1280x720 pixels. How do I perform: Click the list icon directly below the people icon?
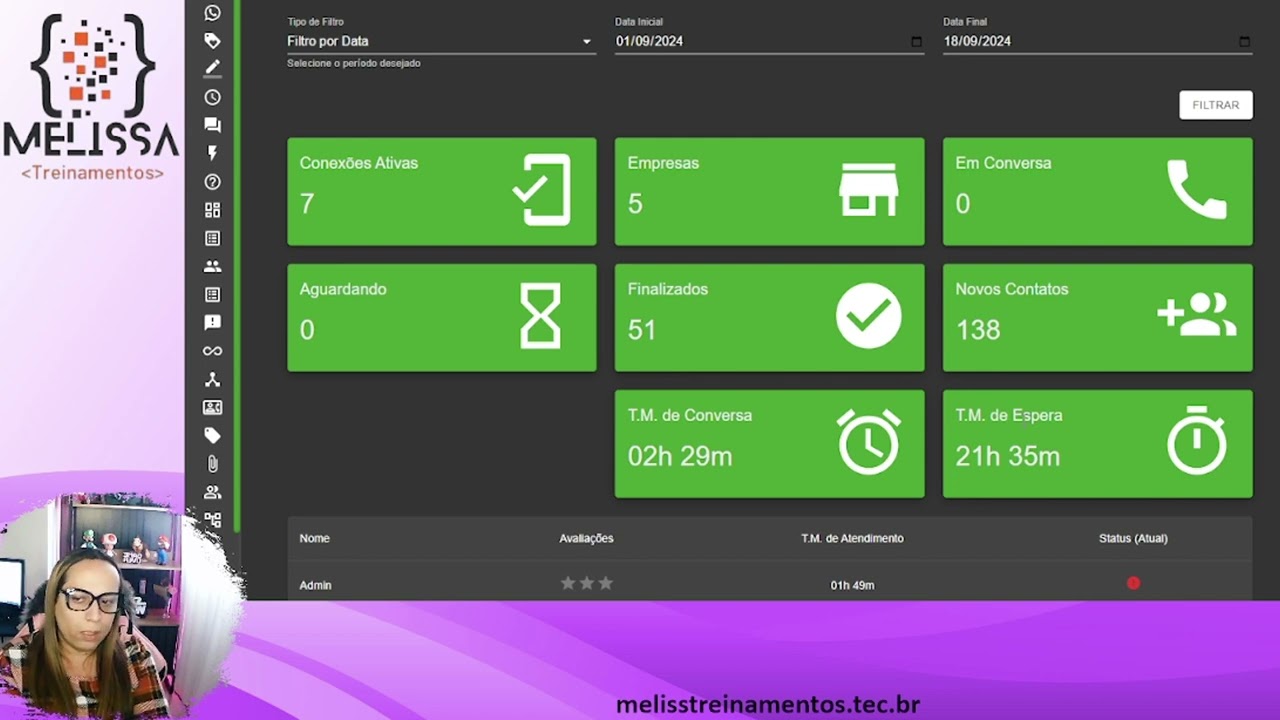212,294
